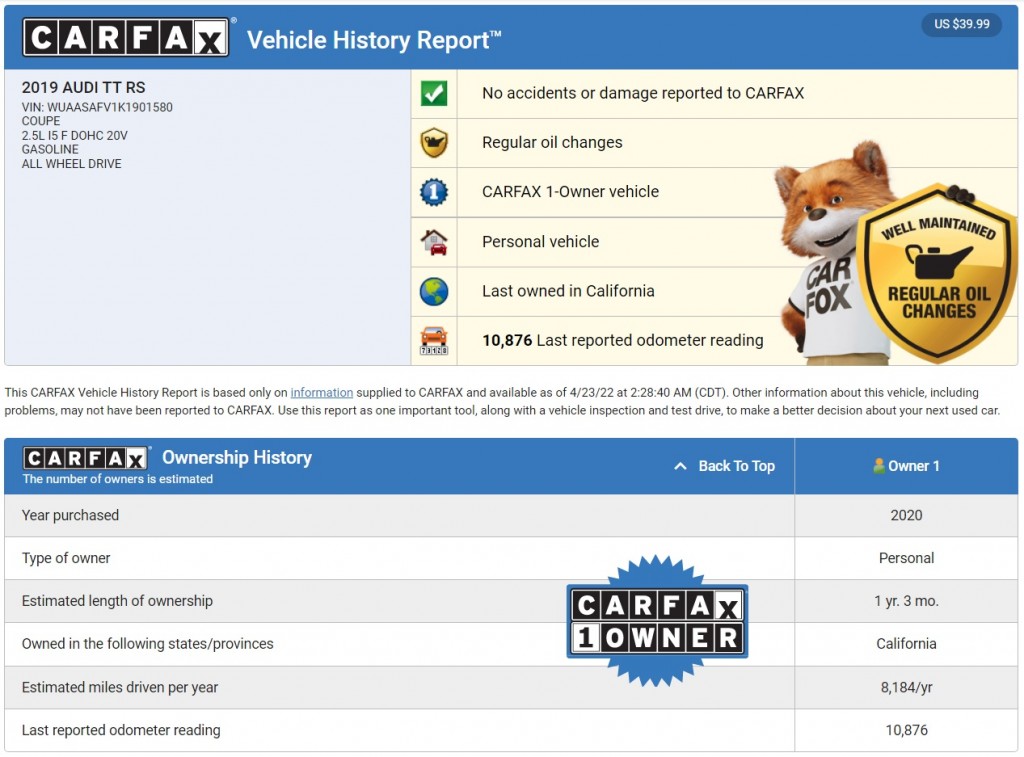This screenshot has height=757, width=1024.
Task: Click the Back To Top link
Action: click(737, 466)
